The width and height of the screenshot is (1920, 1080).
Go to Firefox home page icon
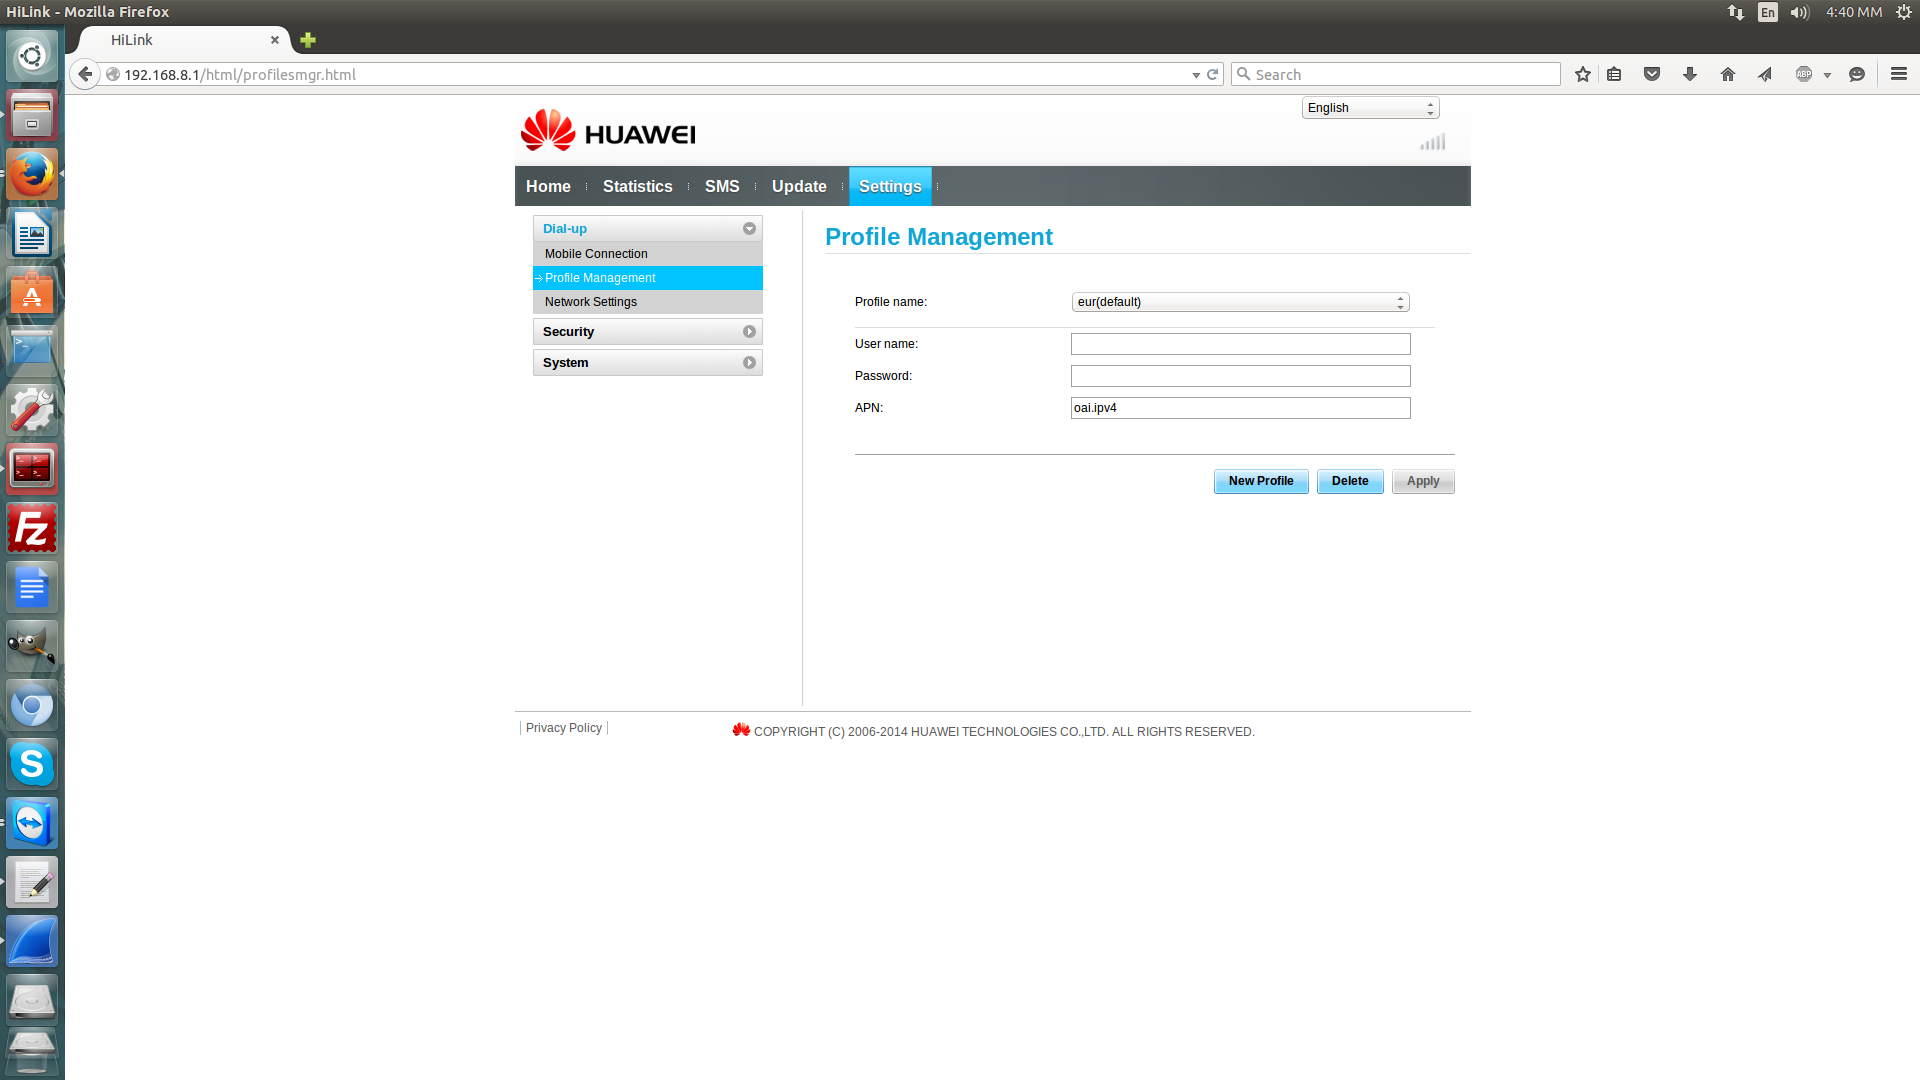click(x=1728, y=74)
